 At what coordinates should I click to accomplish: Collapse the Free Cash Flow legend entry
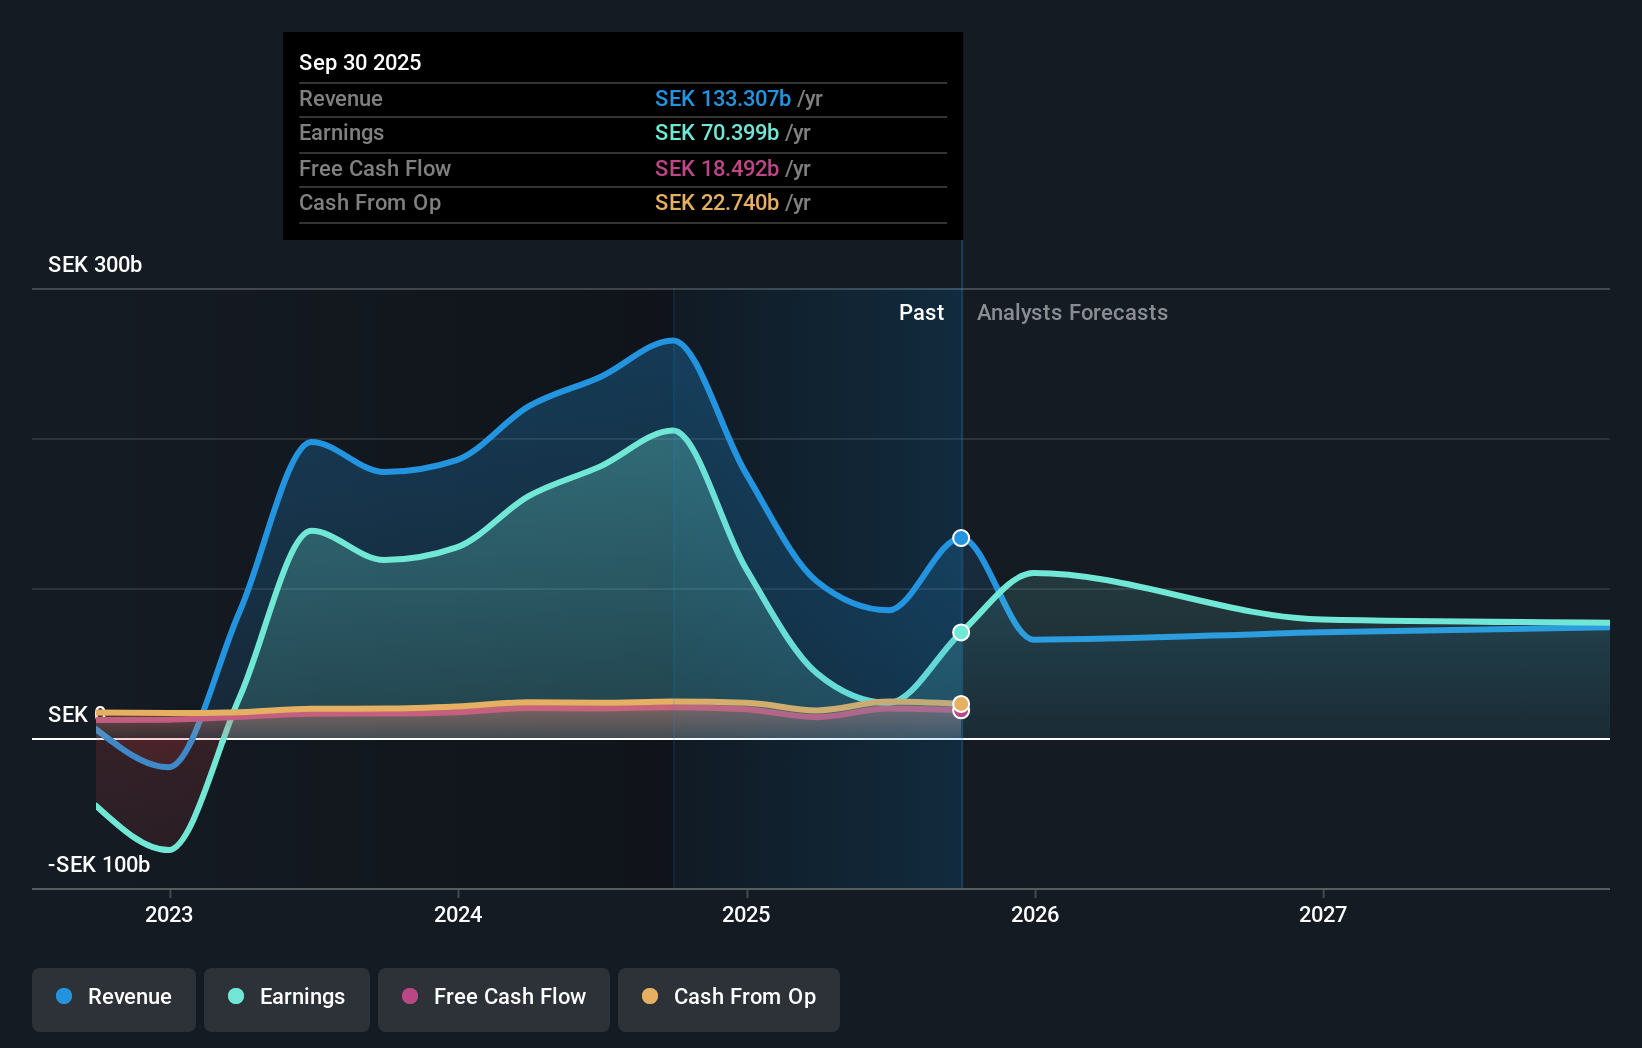click(x=493, y=997)
